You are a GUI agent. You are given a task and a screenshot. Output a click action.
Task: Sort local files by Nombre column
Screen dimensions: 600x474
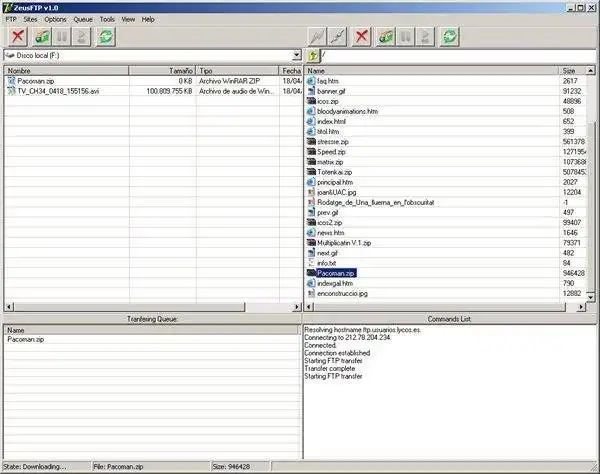point(67,71)
